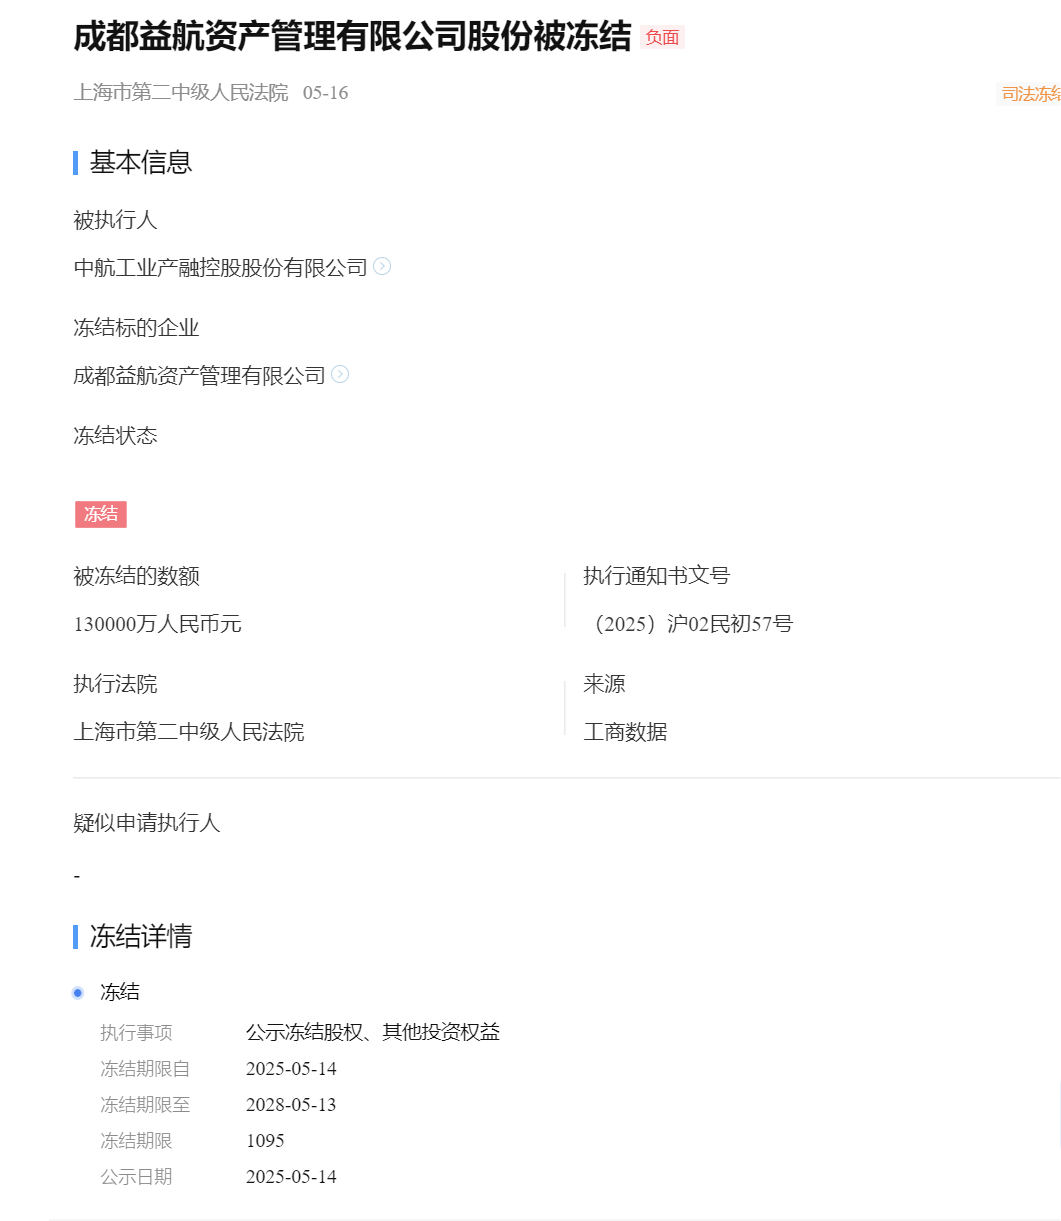This screenshot has width=1061, height=1221.
Task: Click the 冻结期限自 label
Action: [x=145, y=1069]
